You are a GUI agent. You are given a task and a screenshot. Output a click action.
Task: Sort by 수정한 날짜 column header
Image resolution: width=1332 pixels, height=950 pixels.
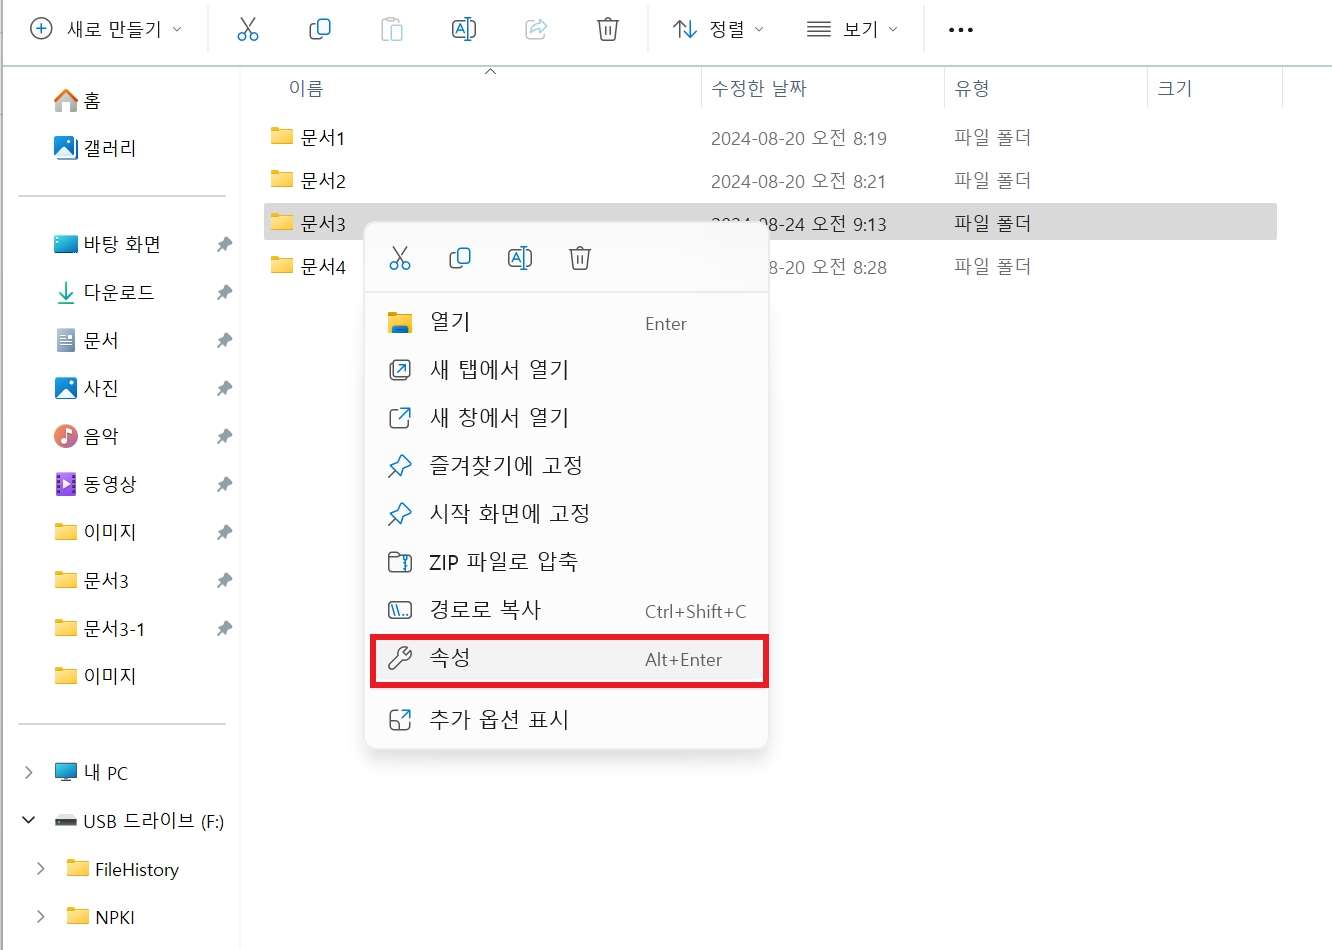(x=759, y=89)
